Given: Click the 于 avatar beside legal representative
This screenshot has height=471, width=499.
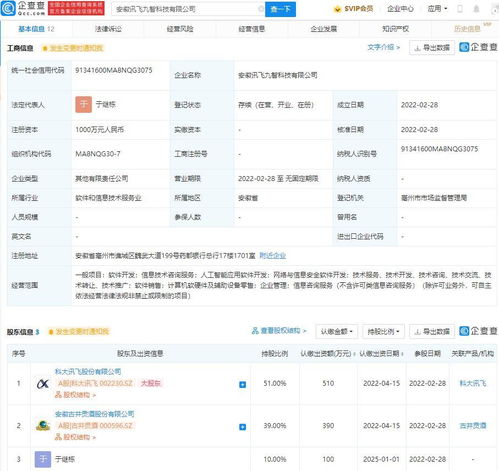Looking at the screenshot, I should [x=83, y=105].
